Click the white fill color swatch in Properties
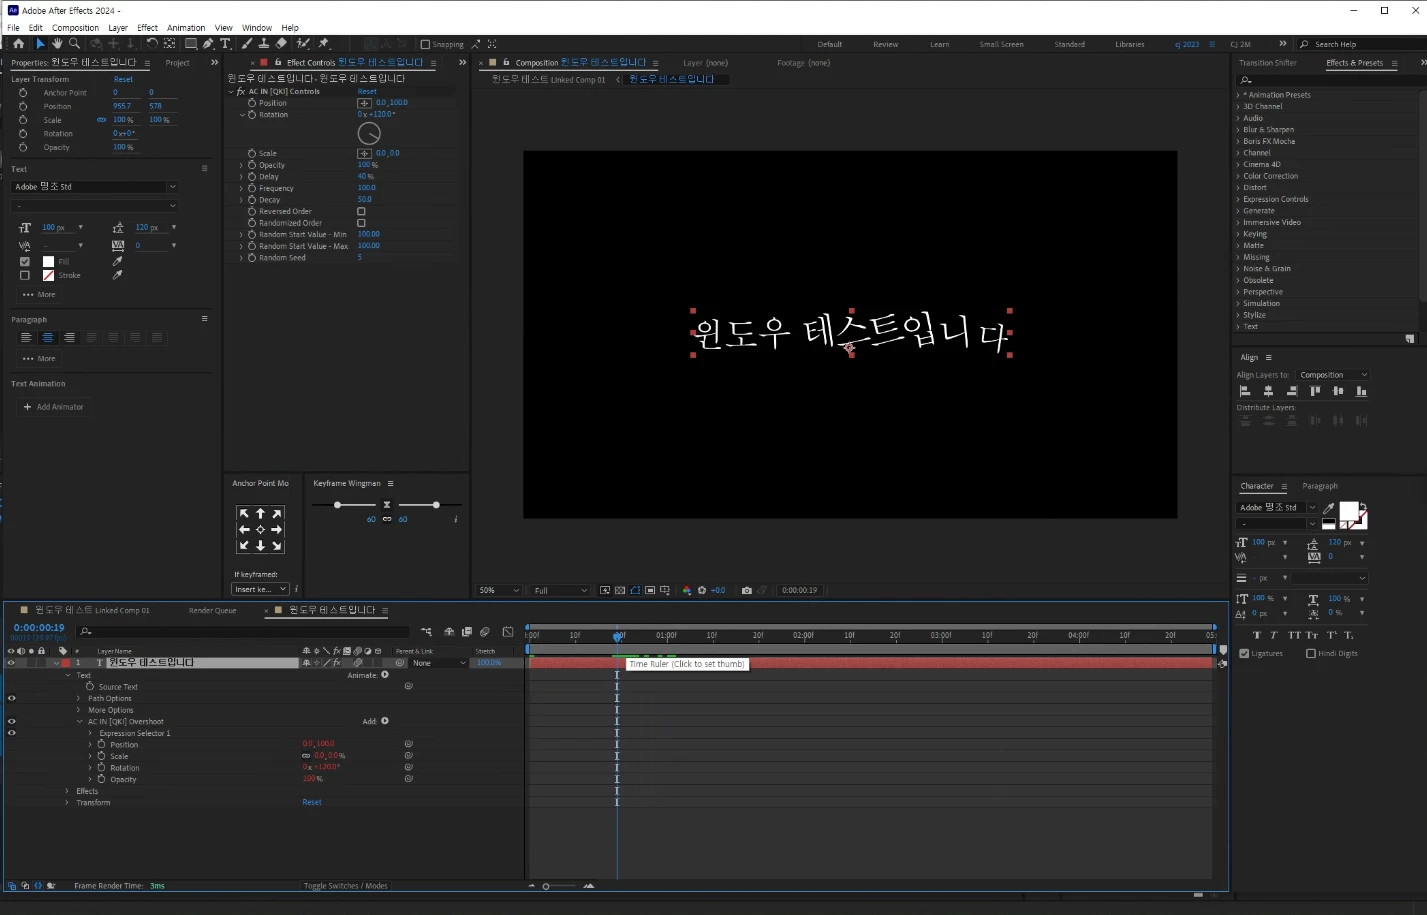The image size is (1427, 915). coord(48,261)
